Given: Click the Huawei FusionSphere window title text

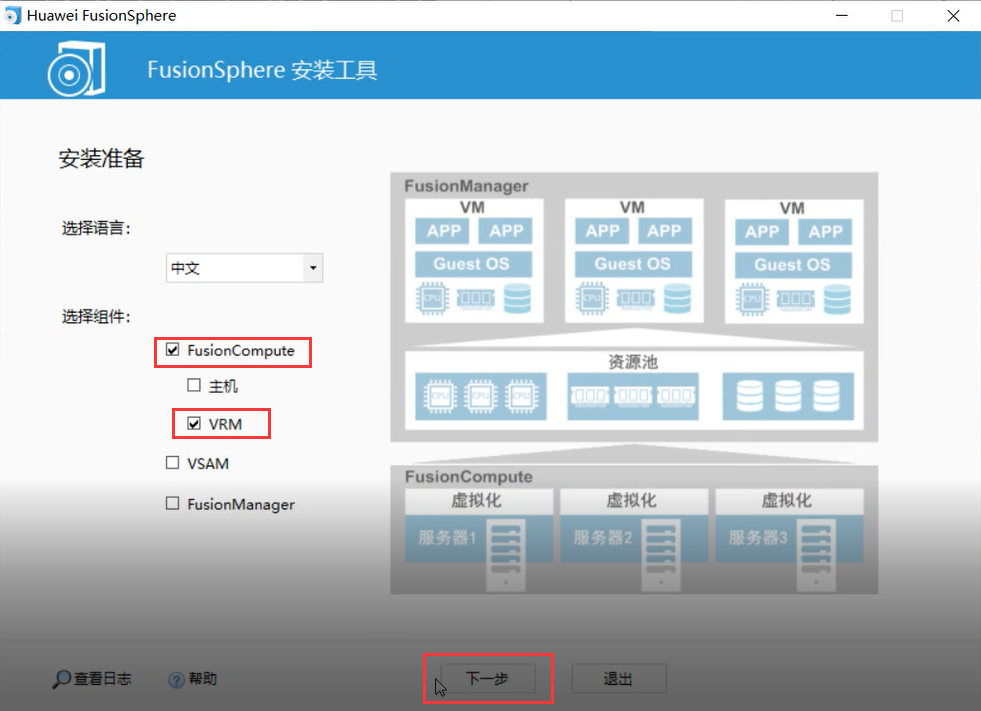Looking at the screenshot, I should [x=101, y=16].
